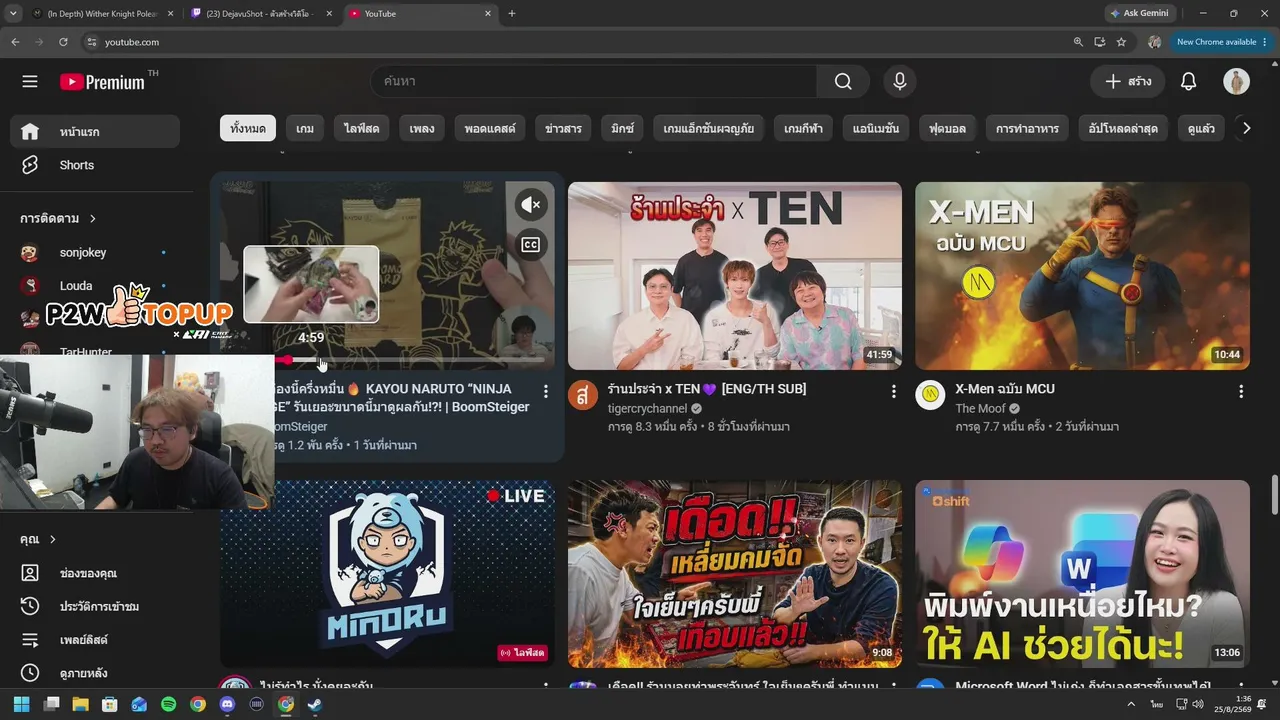1280x720 pixels.
Task: Toggle closed captions on the preview
Action: [x=530, y=245]
